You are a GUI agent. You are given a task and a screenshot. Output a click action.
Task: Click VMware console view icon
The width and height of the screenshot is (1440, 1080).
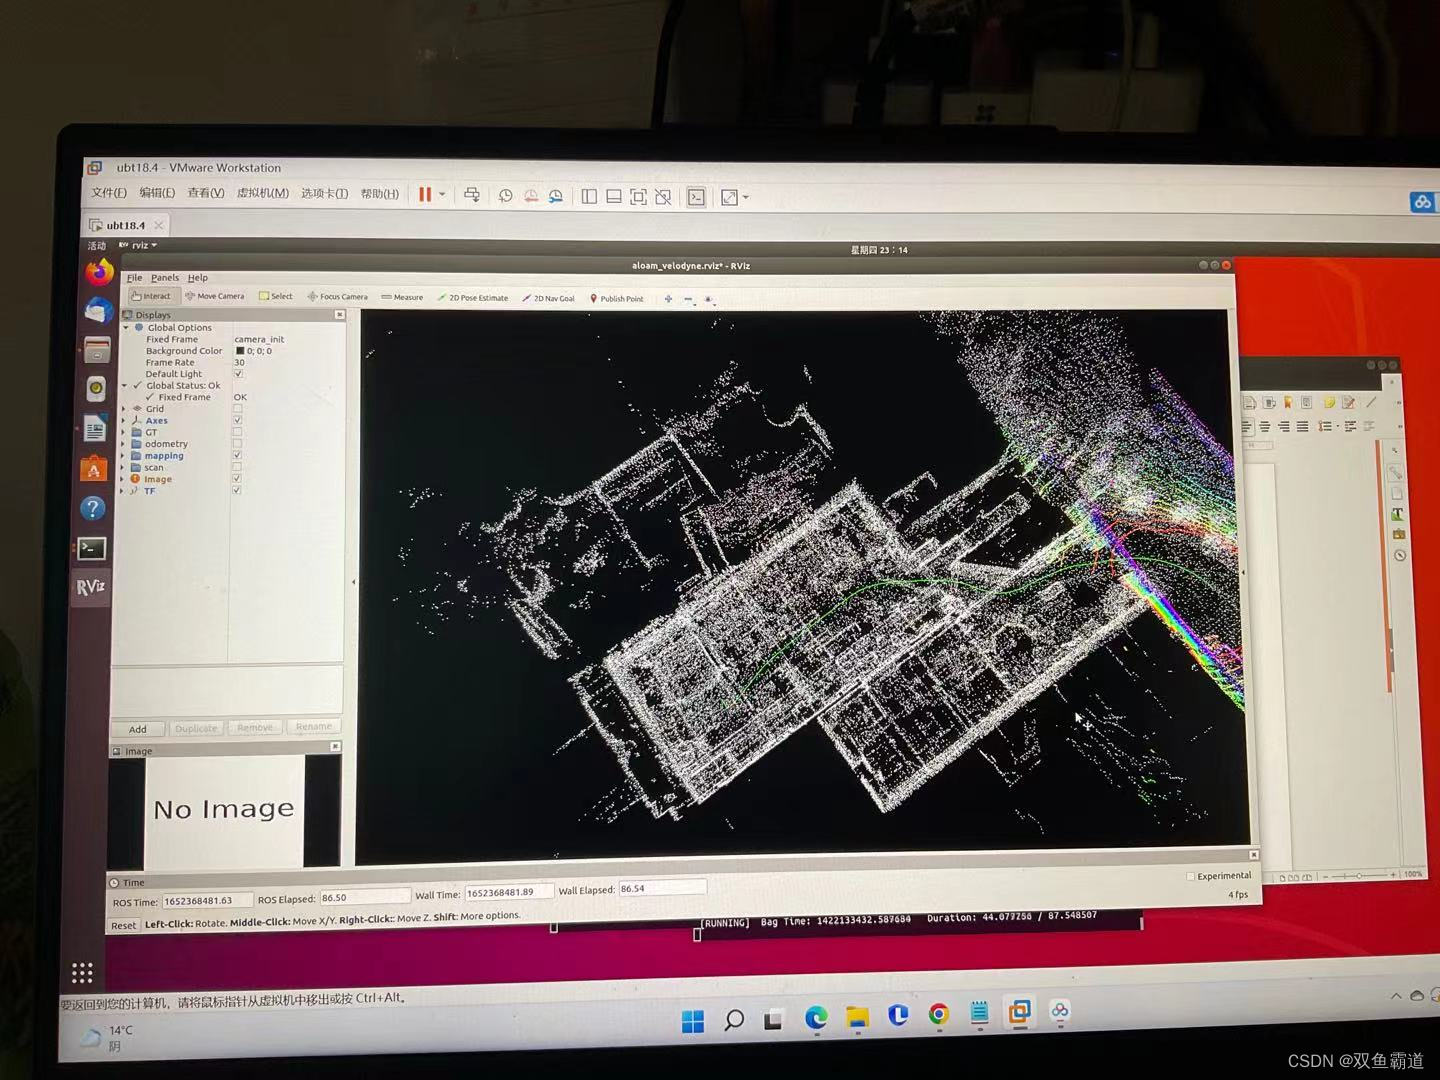(696, 197)
